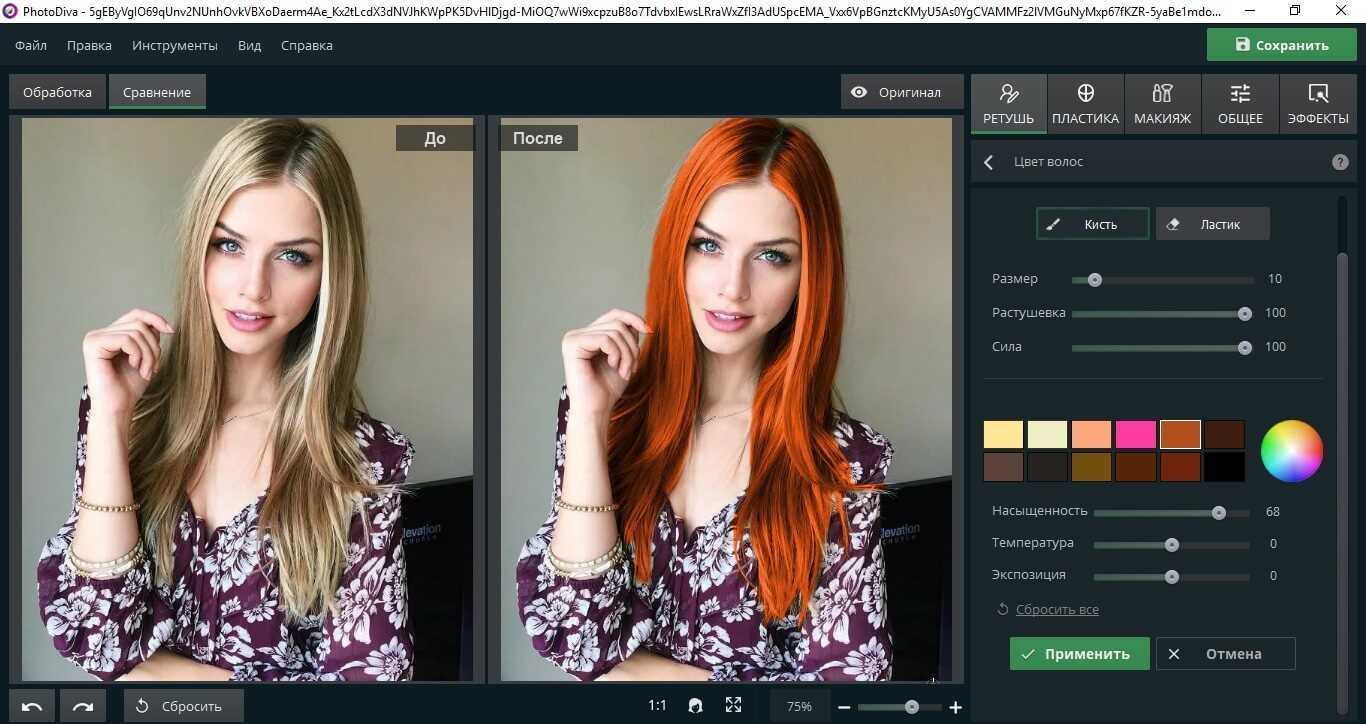
Task: Click the redo arrow icon
Action: (83, 706)
